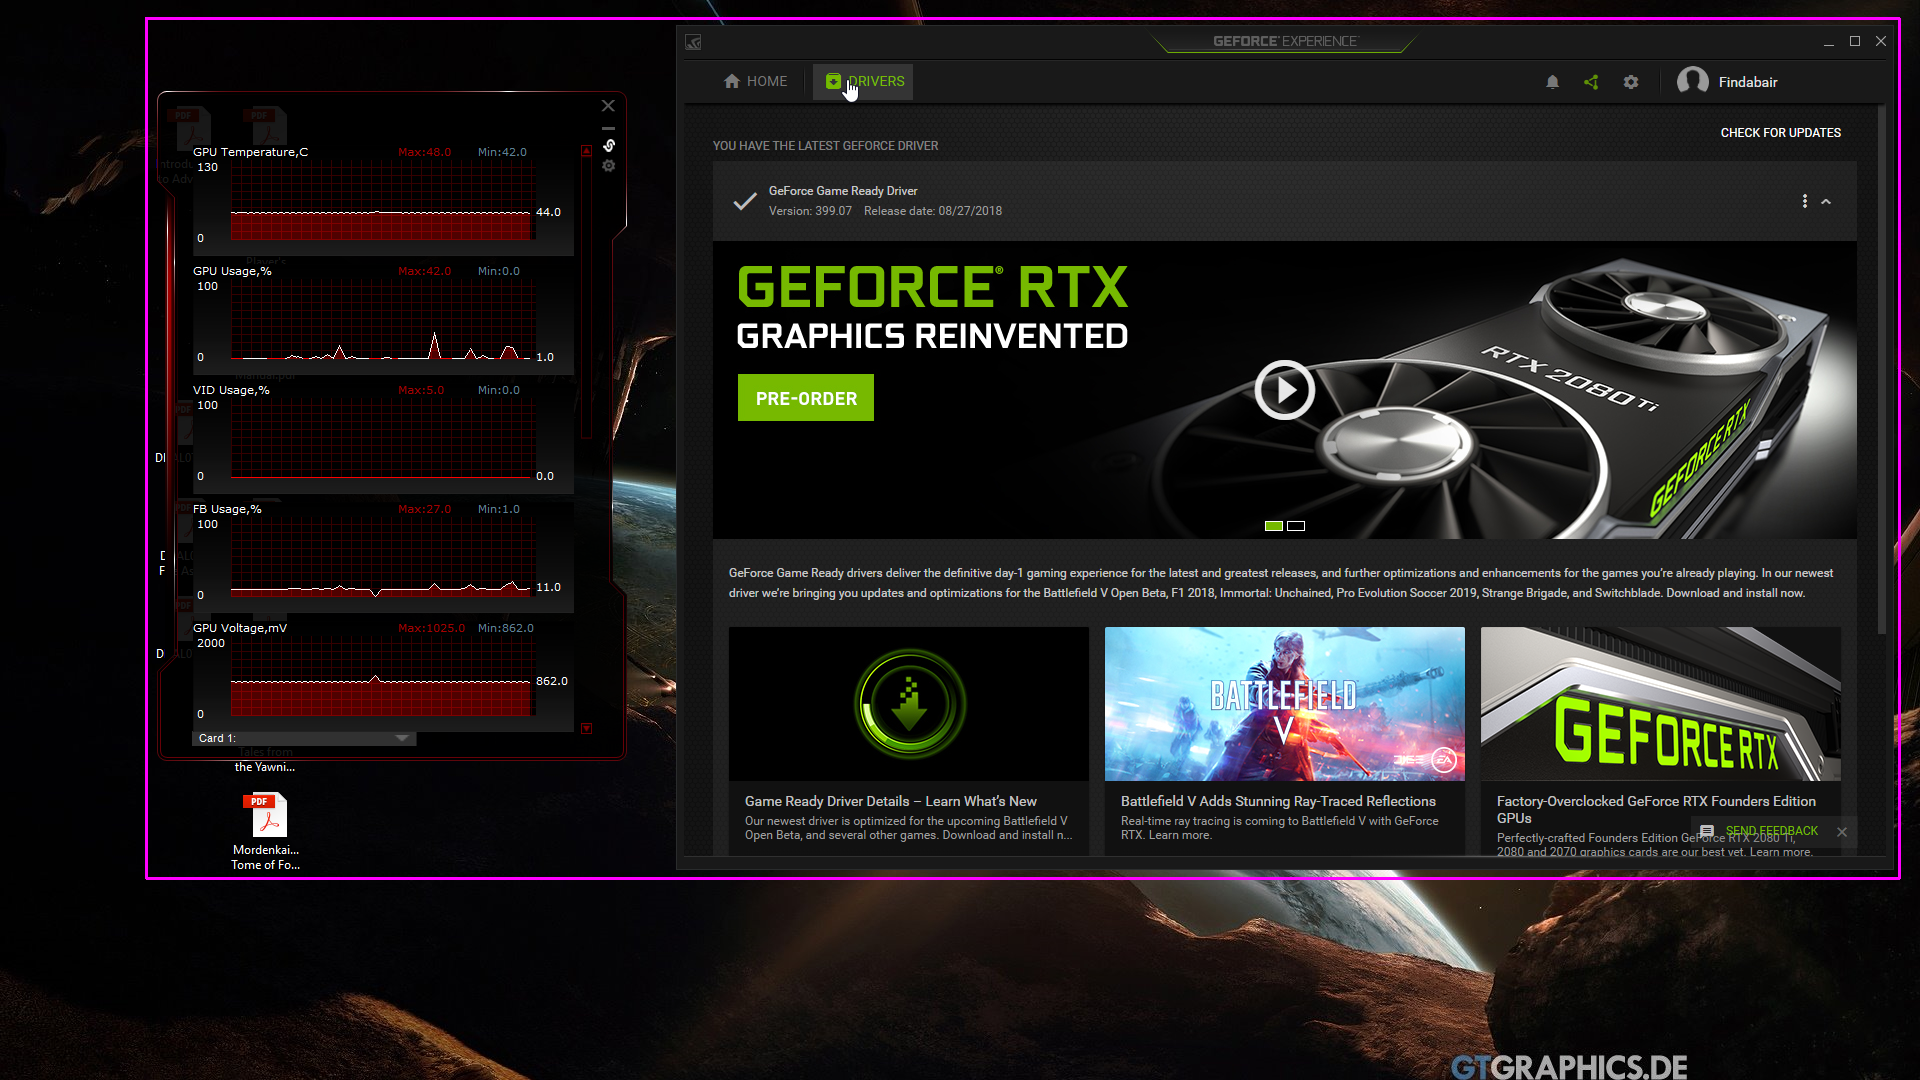Open the GPU monitor settings gear

(608, 166)
